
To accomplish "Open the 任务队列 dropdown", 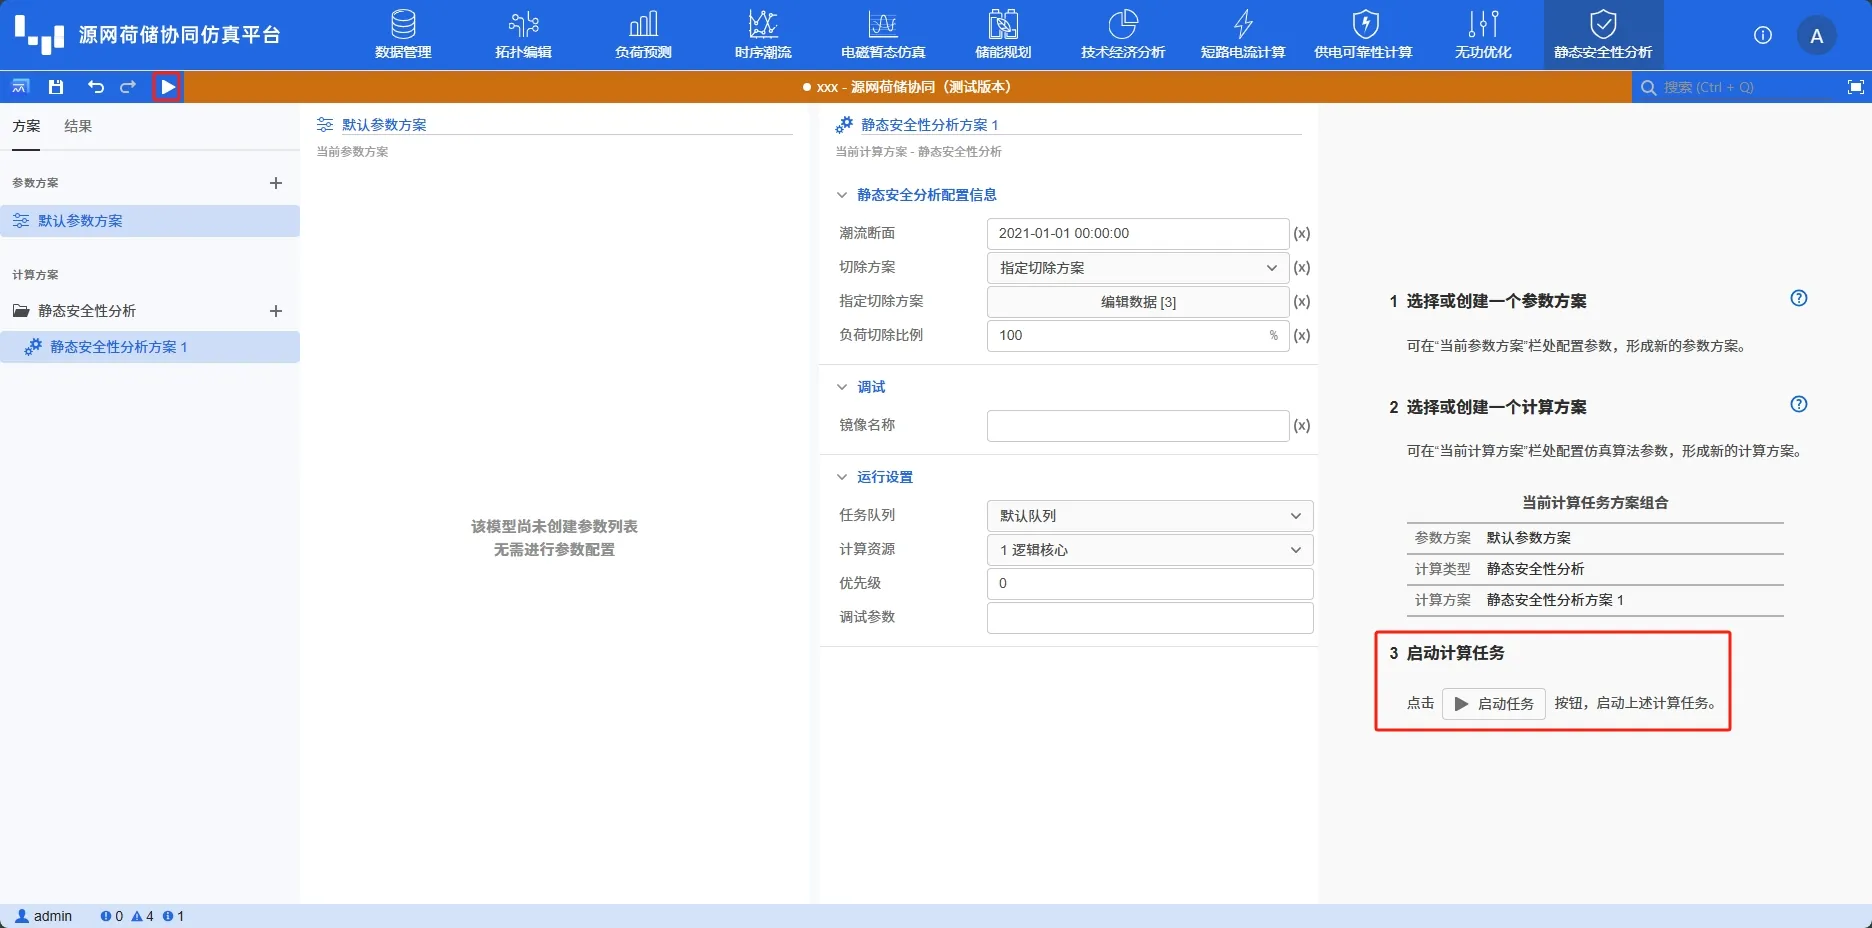I will [1150, 516].
